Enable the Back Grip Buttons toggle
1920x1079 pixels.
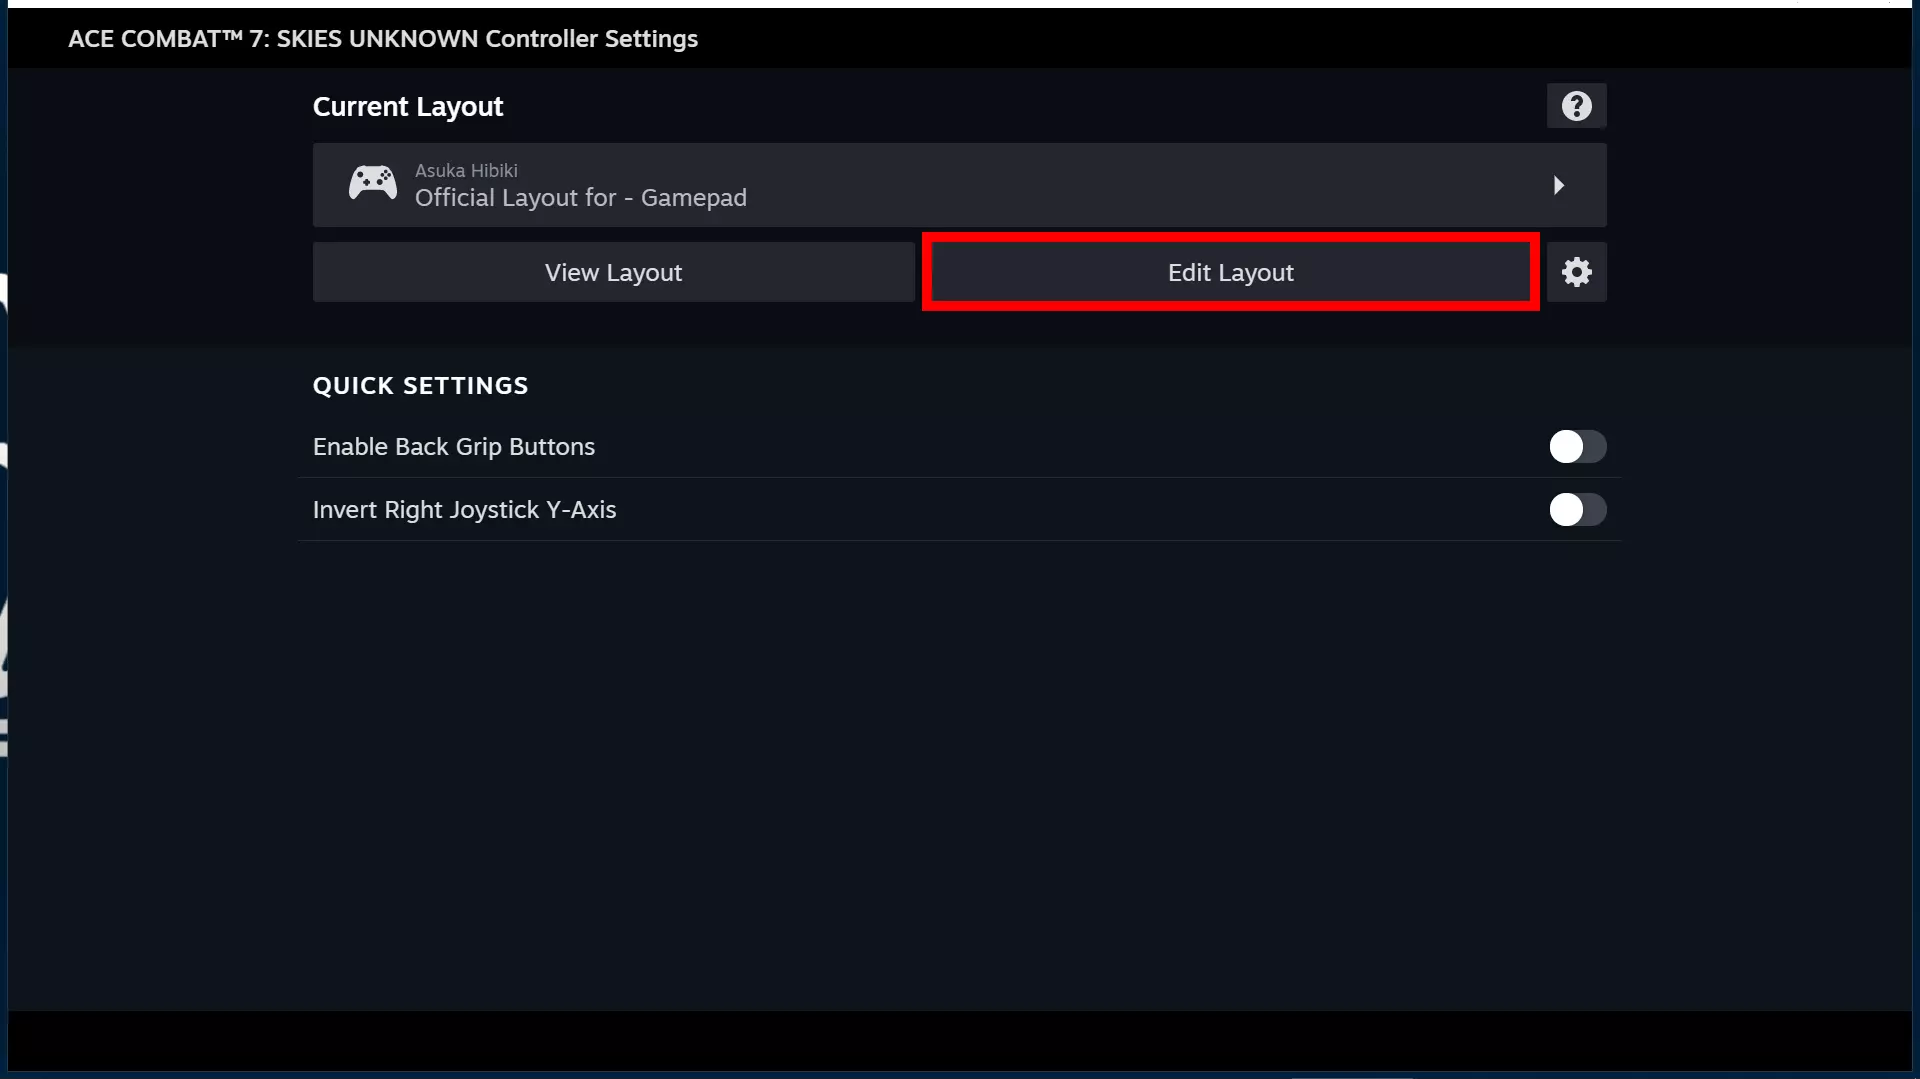pos(1577,447)
